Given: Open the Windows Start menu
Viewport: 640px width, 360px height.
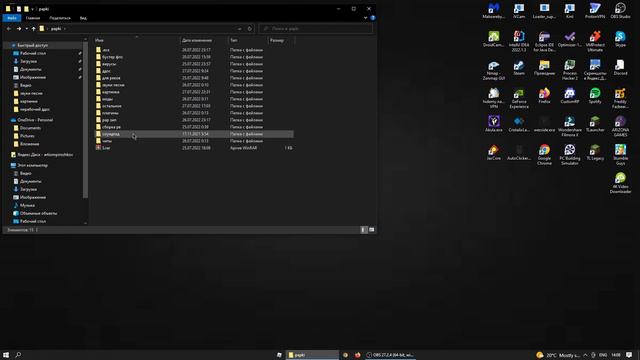Looking at the screenshot, I should [x=6, y=355].
